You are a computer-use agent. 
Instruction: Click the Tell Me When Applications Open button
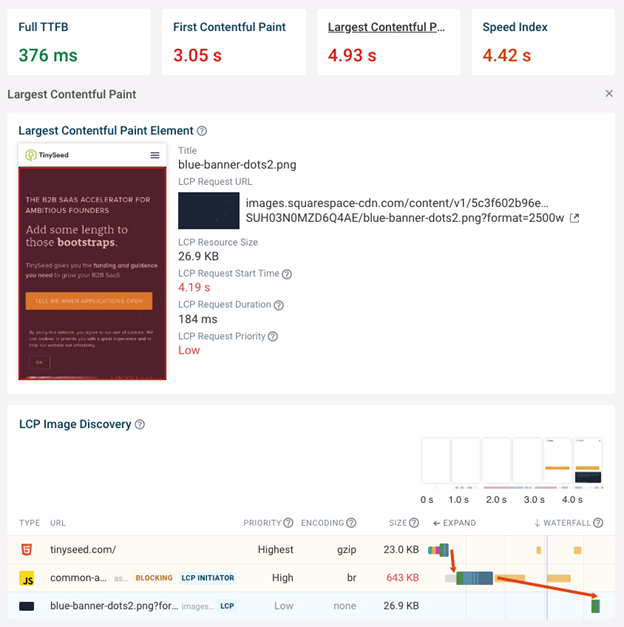pos(89,301)
